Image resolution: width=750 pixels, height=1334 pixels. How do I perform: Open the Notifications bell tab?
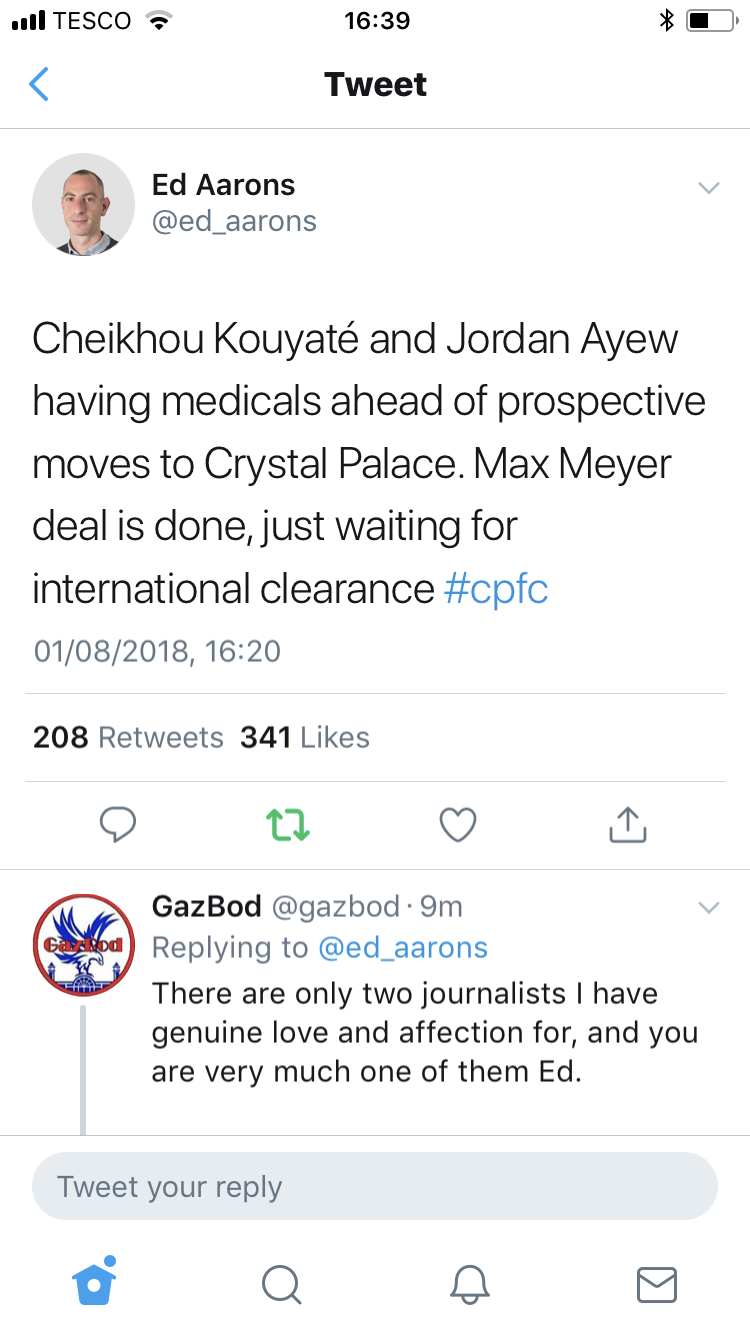pyautogui.click(x=470, y=1284)
